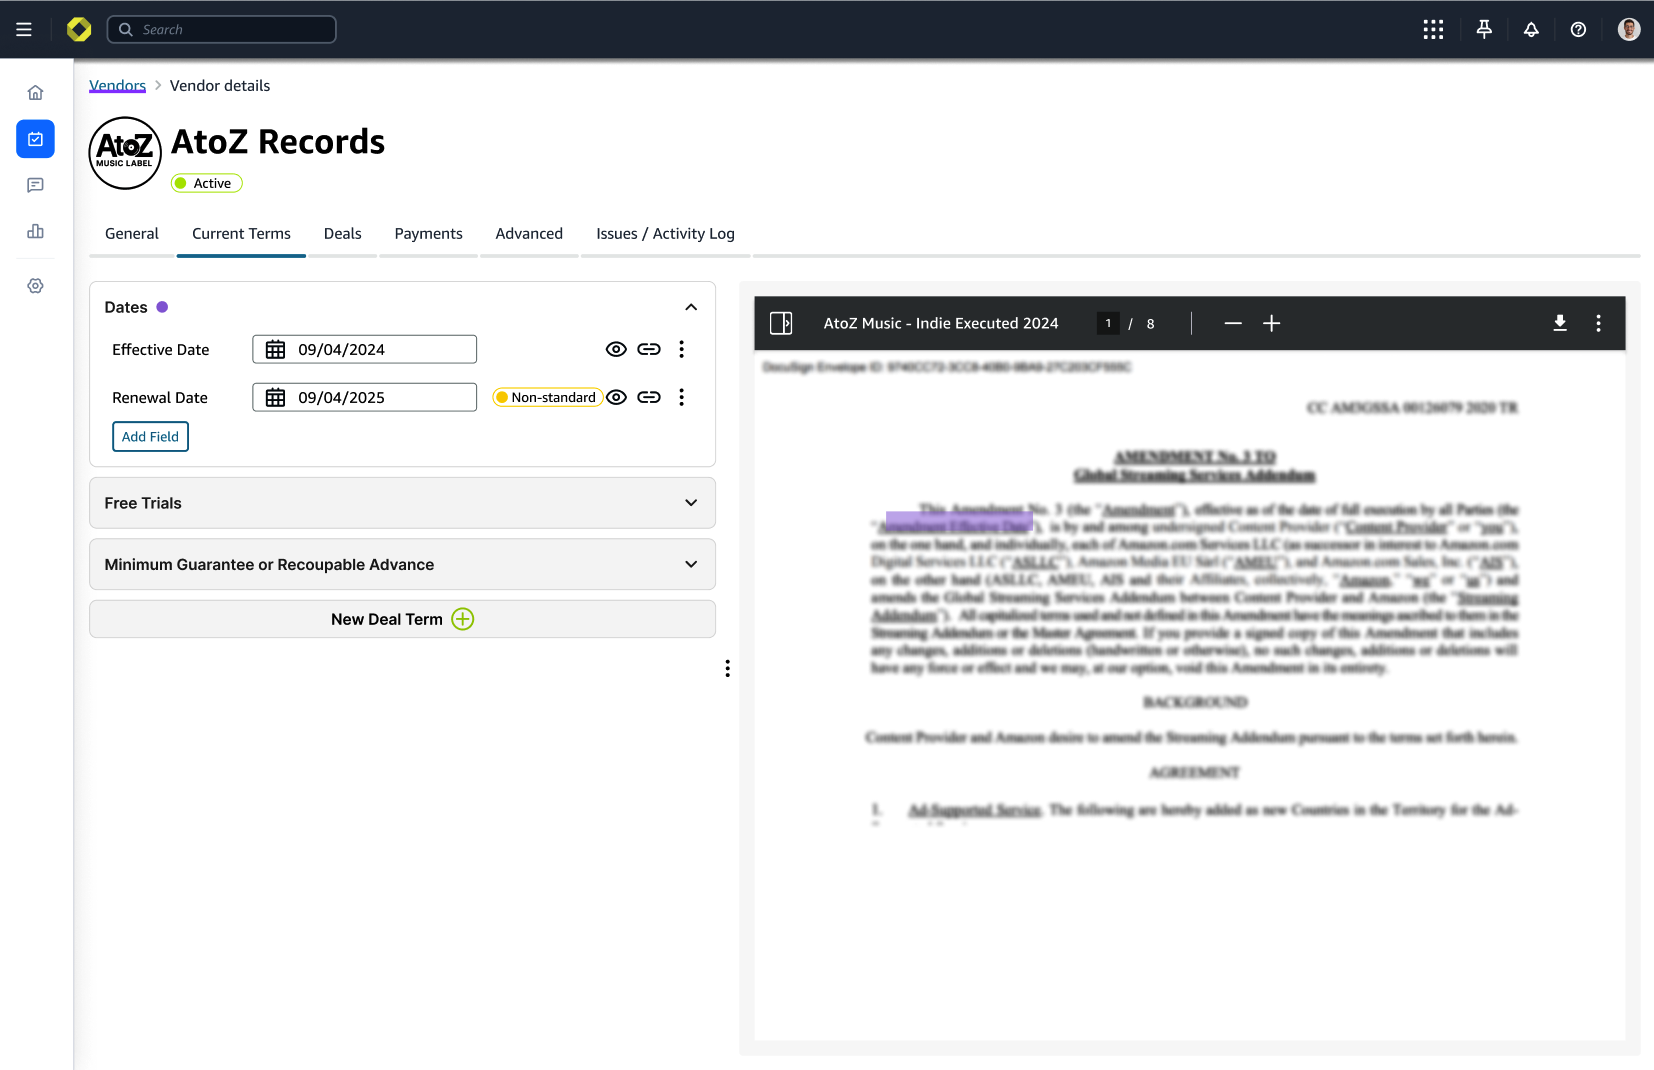Click the Non-standard badge on Renewal Date
The height and width of the screenshot is (1070, 1654).
(x=545, y=397)
